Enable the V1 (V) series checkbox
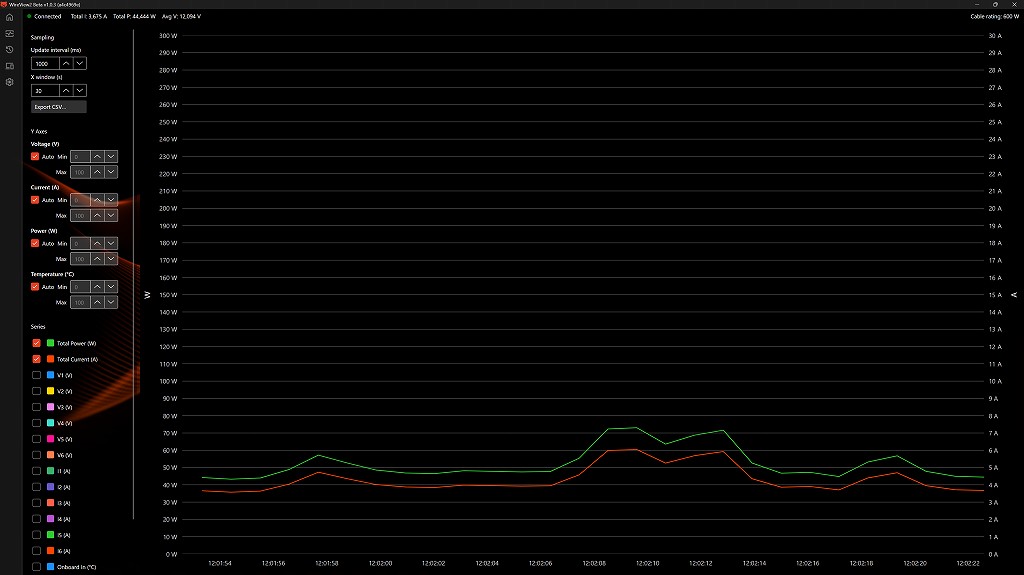Image resolution: width=1024 pixels, height=575 pixels. click(x=36, y=375)
